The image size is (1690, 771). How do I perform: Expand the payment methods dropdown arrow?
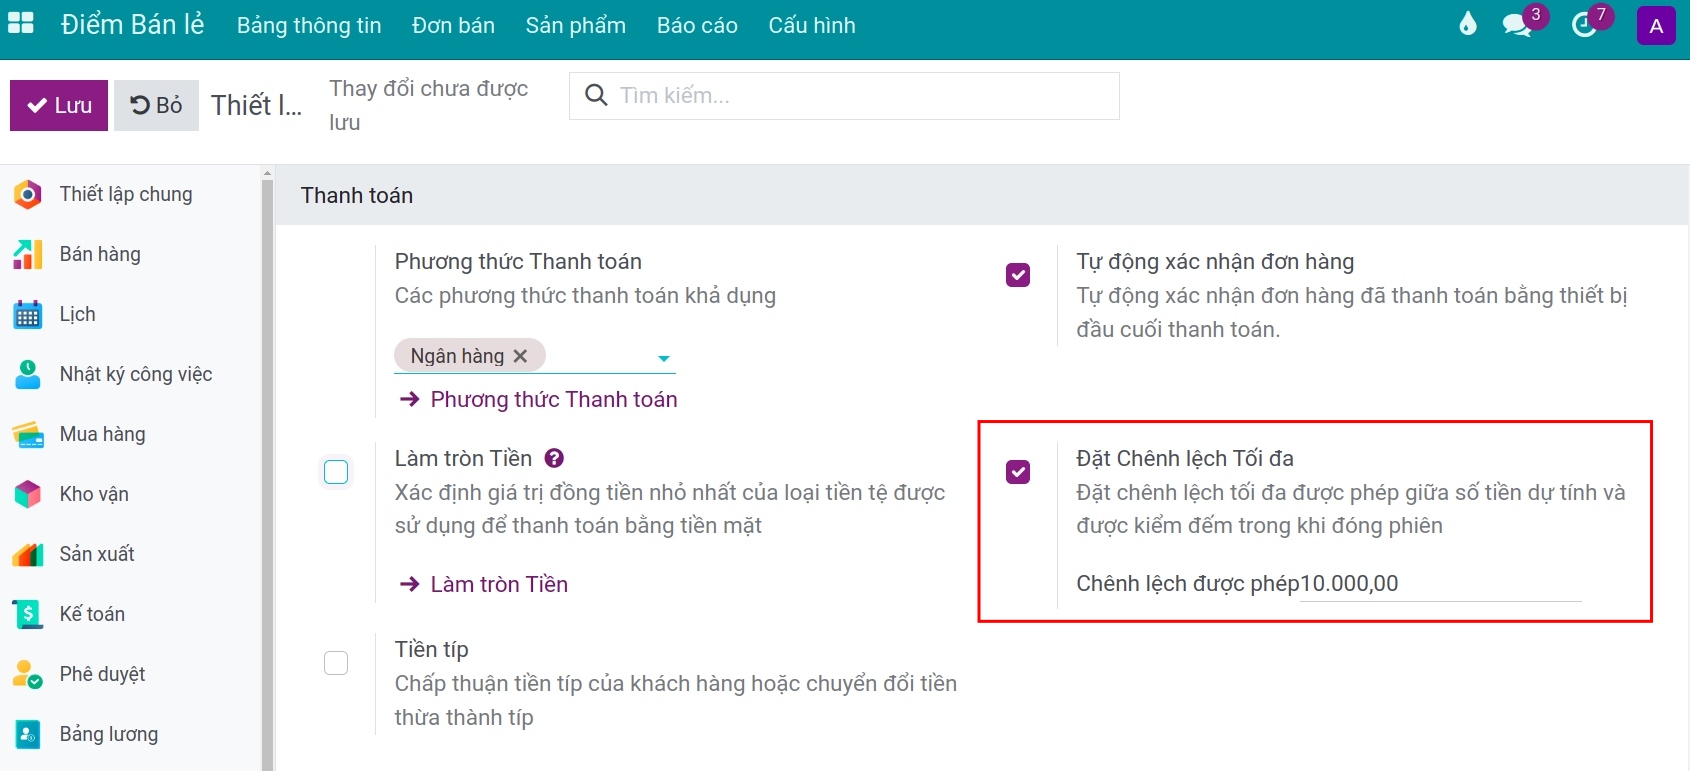[x=663, y=357]
